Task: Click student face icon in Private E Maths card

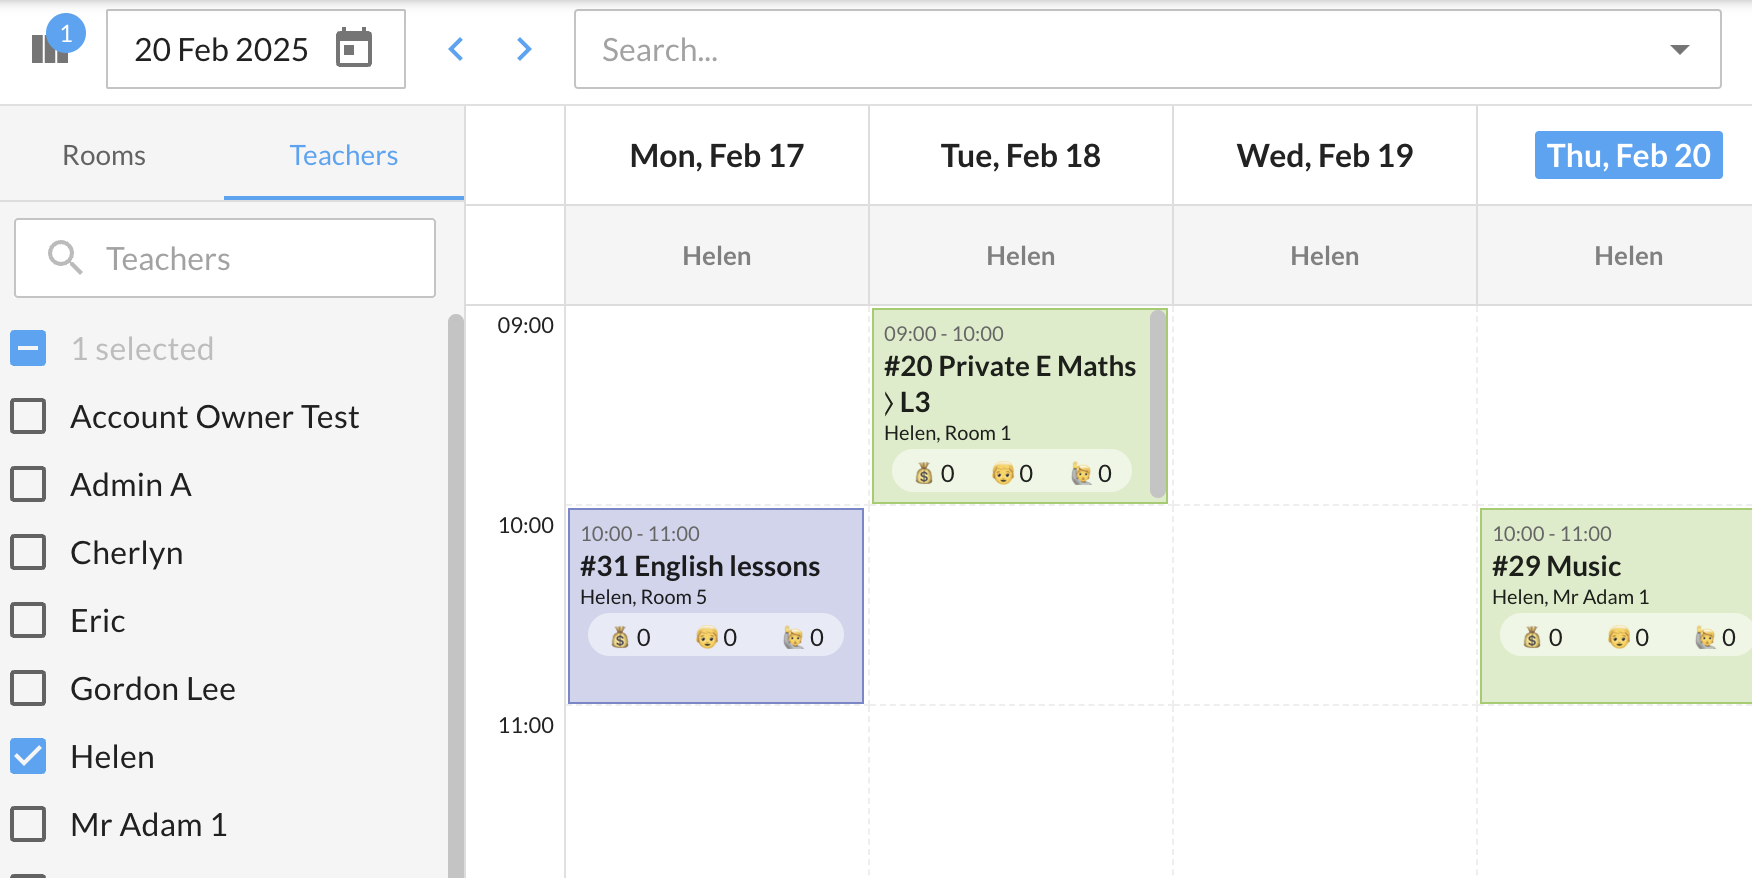Action: point(1002,474)
